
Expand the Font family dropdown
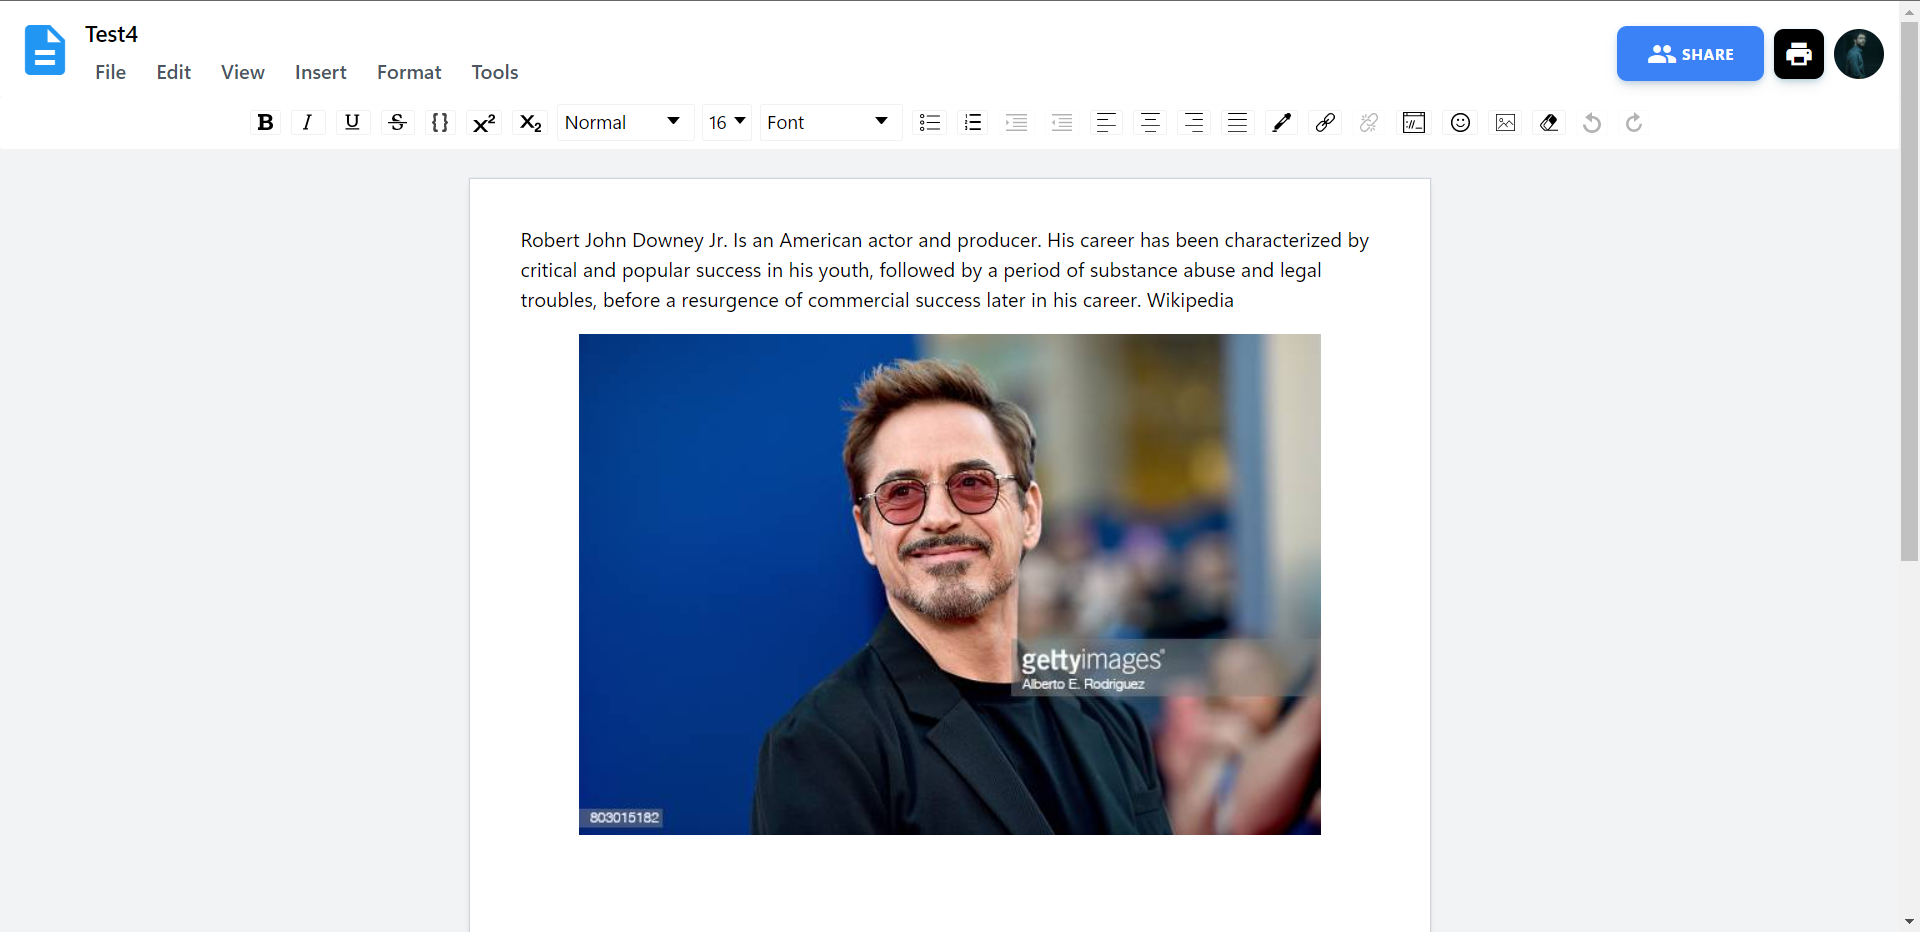point(828,122)
